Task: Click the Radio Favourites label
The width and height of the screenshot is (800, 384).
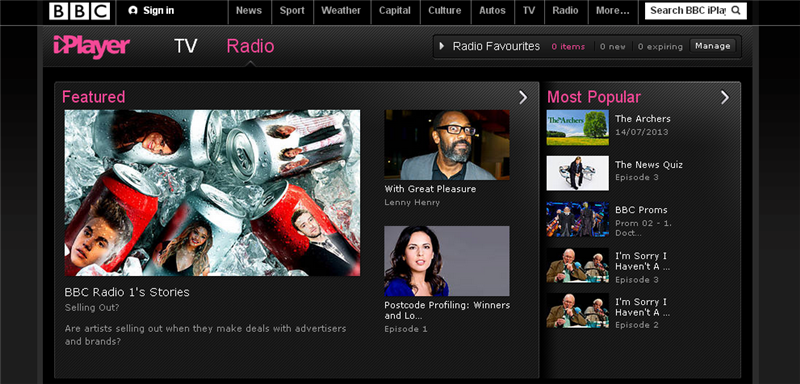Action: (496, 46)
